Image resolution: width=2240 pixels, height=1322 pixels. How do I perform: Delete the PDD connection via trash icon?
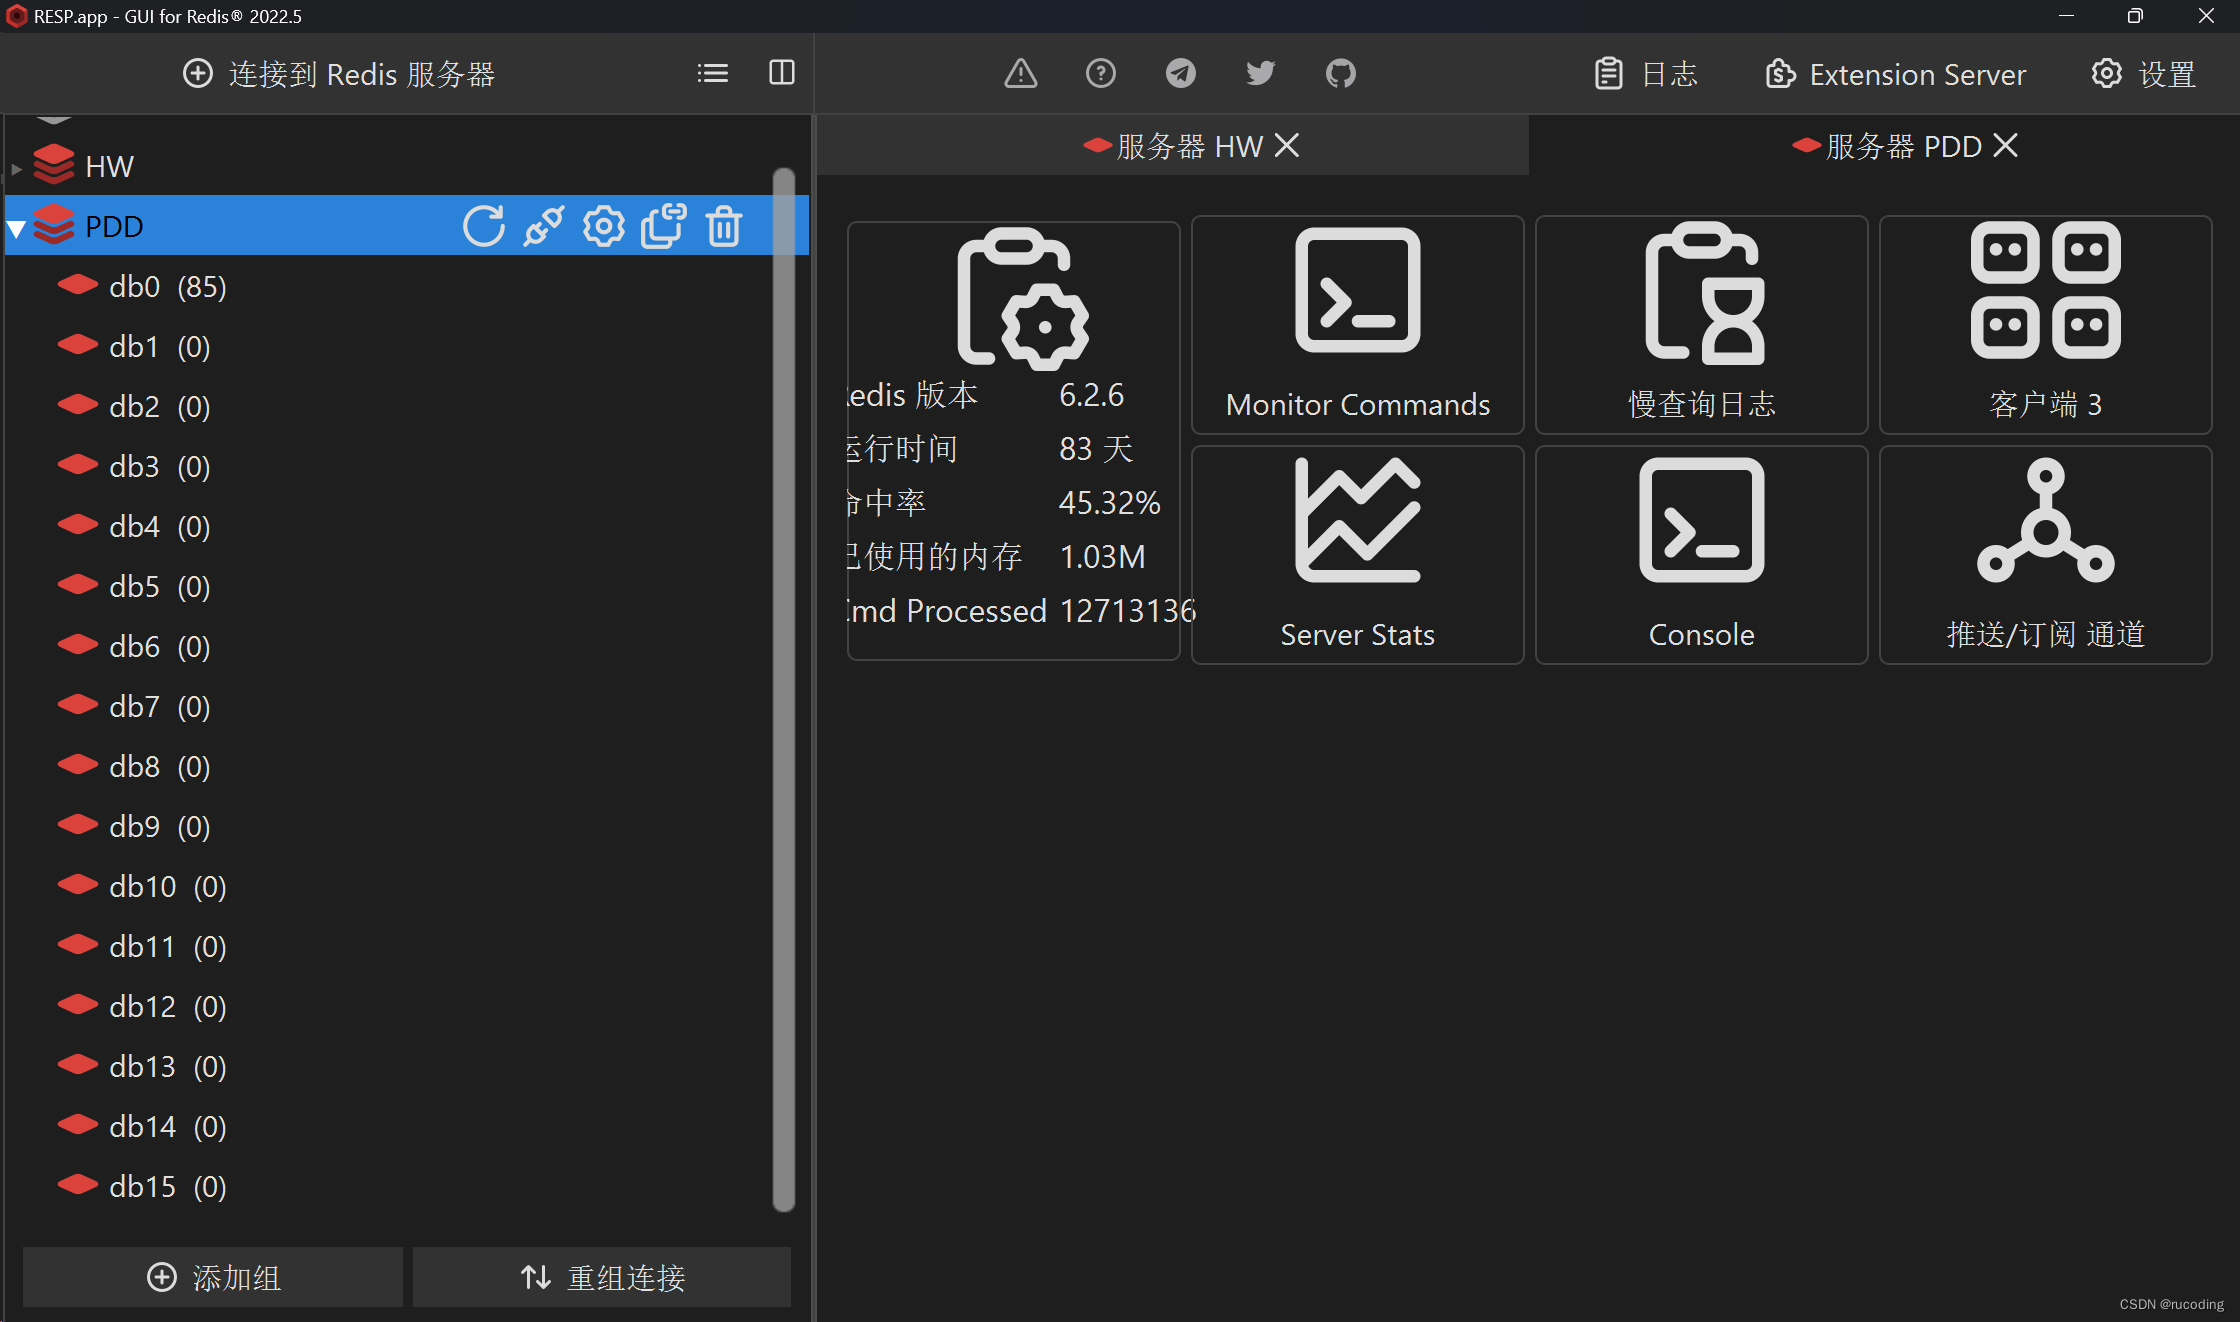[724, 226]
